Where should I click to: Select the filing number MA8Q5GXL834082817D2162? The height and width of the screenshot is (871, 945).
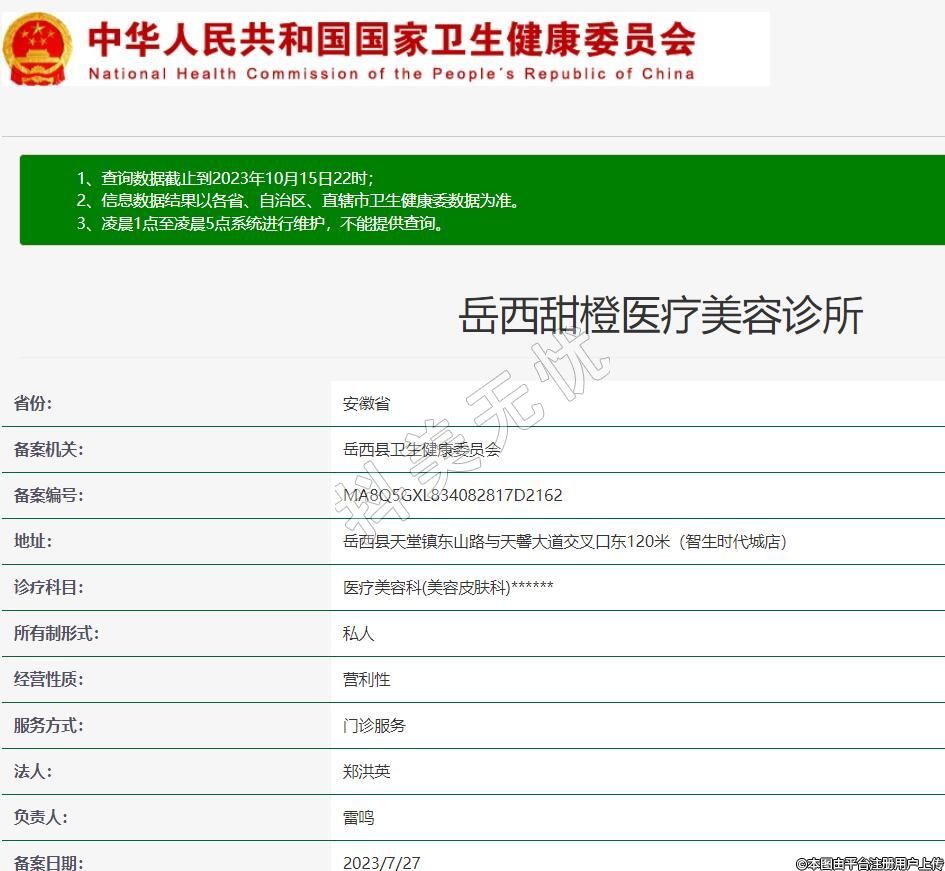[452, 496]
